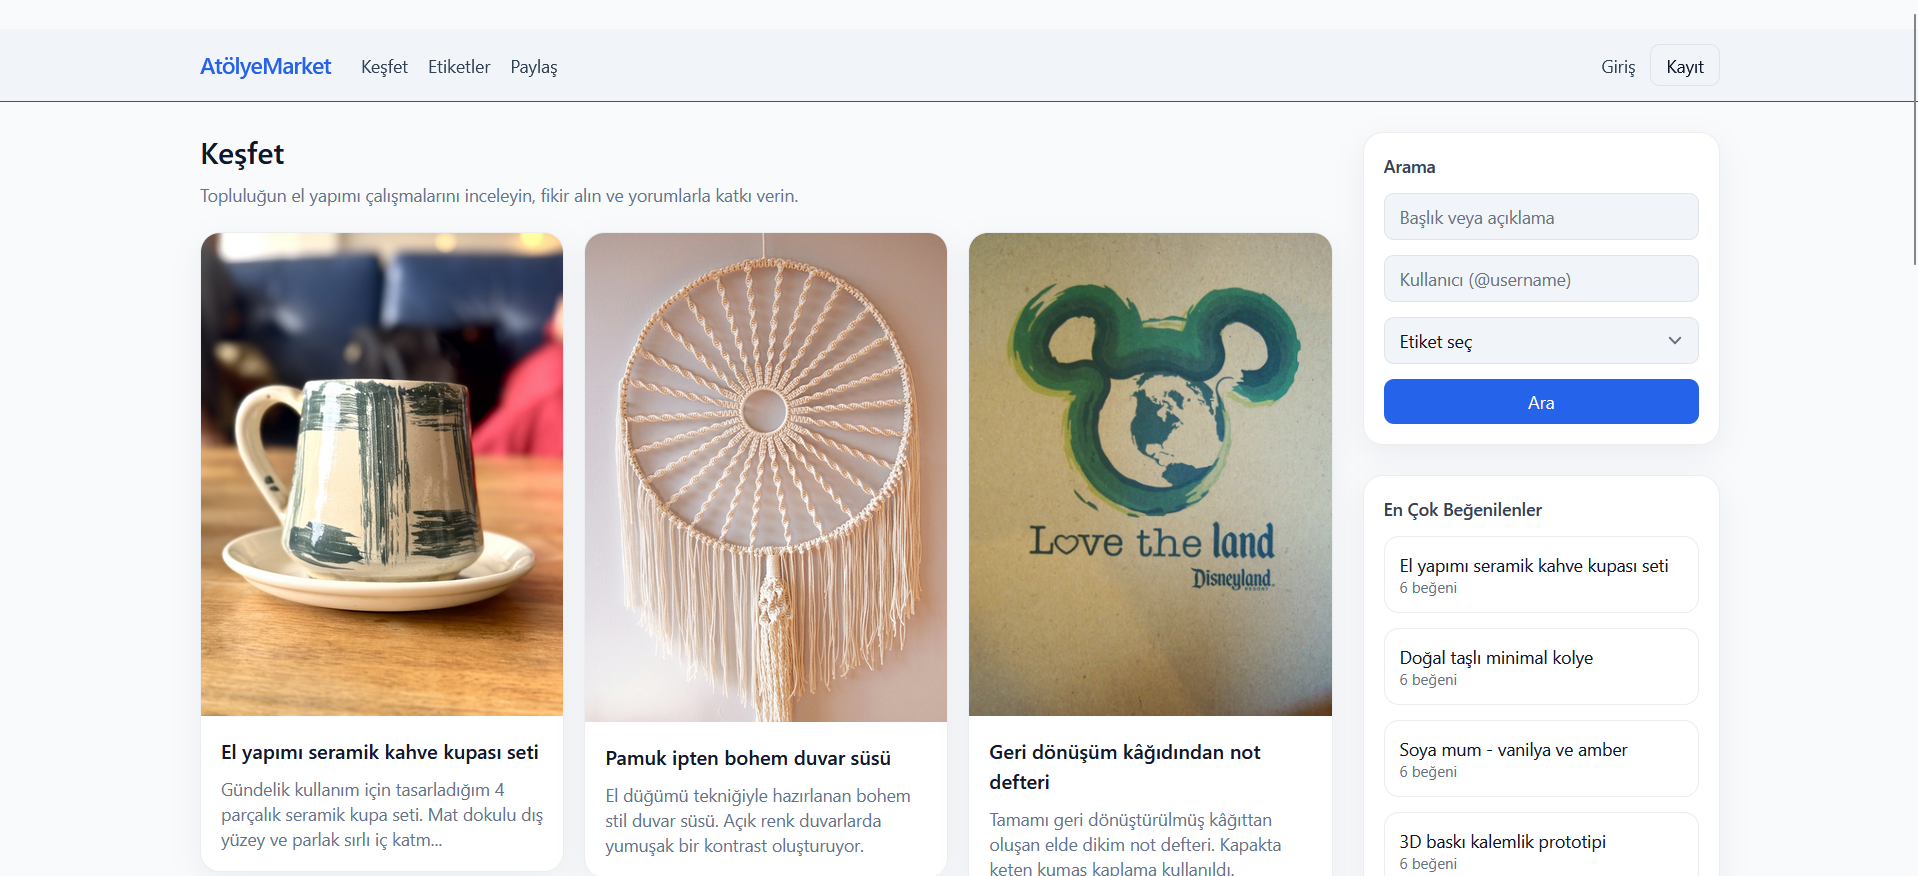
Task: Open 'Soya mum - vanilya ve amber' item
Action: click(1513, 750)
